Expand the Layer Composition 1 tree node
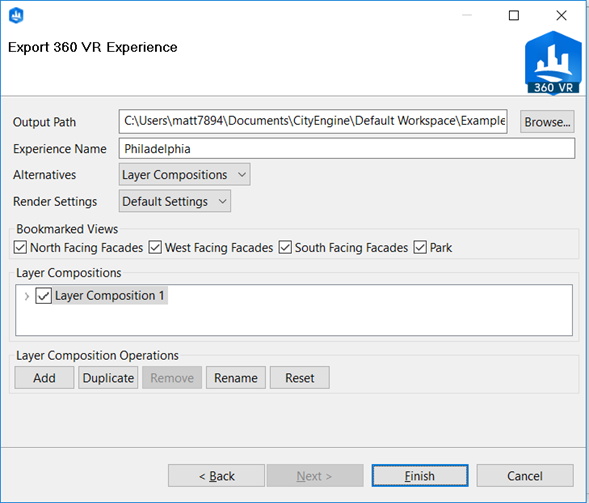 (27, 296)
